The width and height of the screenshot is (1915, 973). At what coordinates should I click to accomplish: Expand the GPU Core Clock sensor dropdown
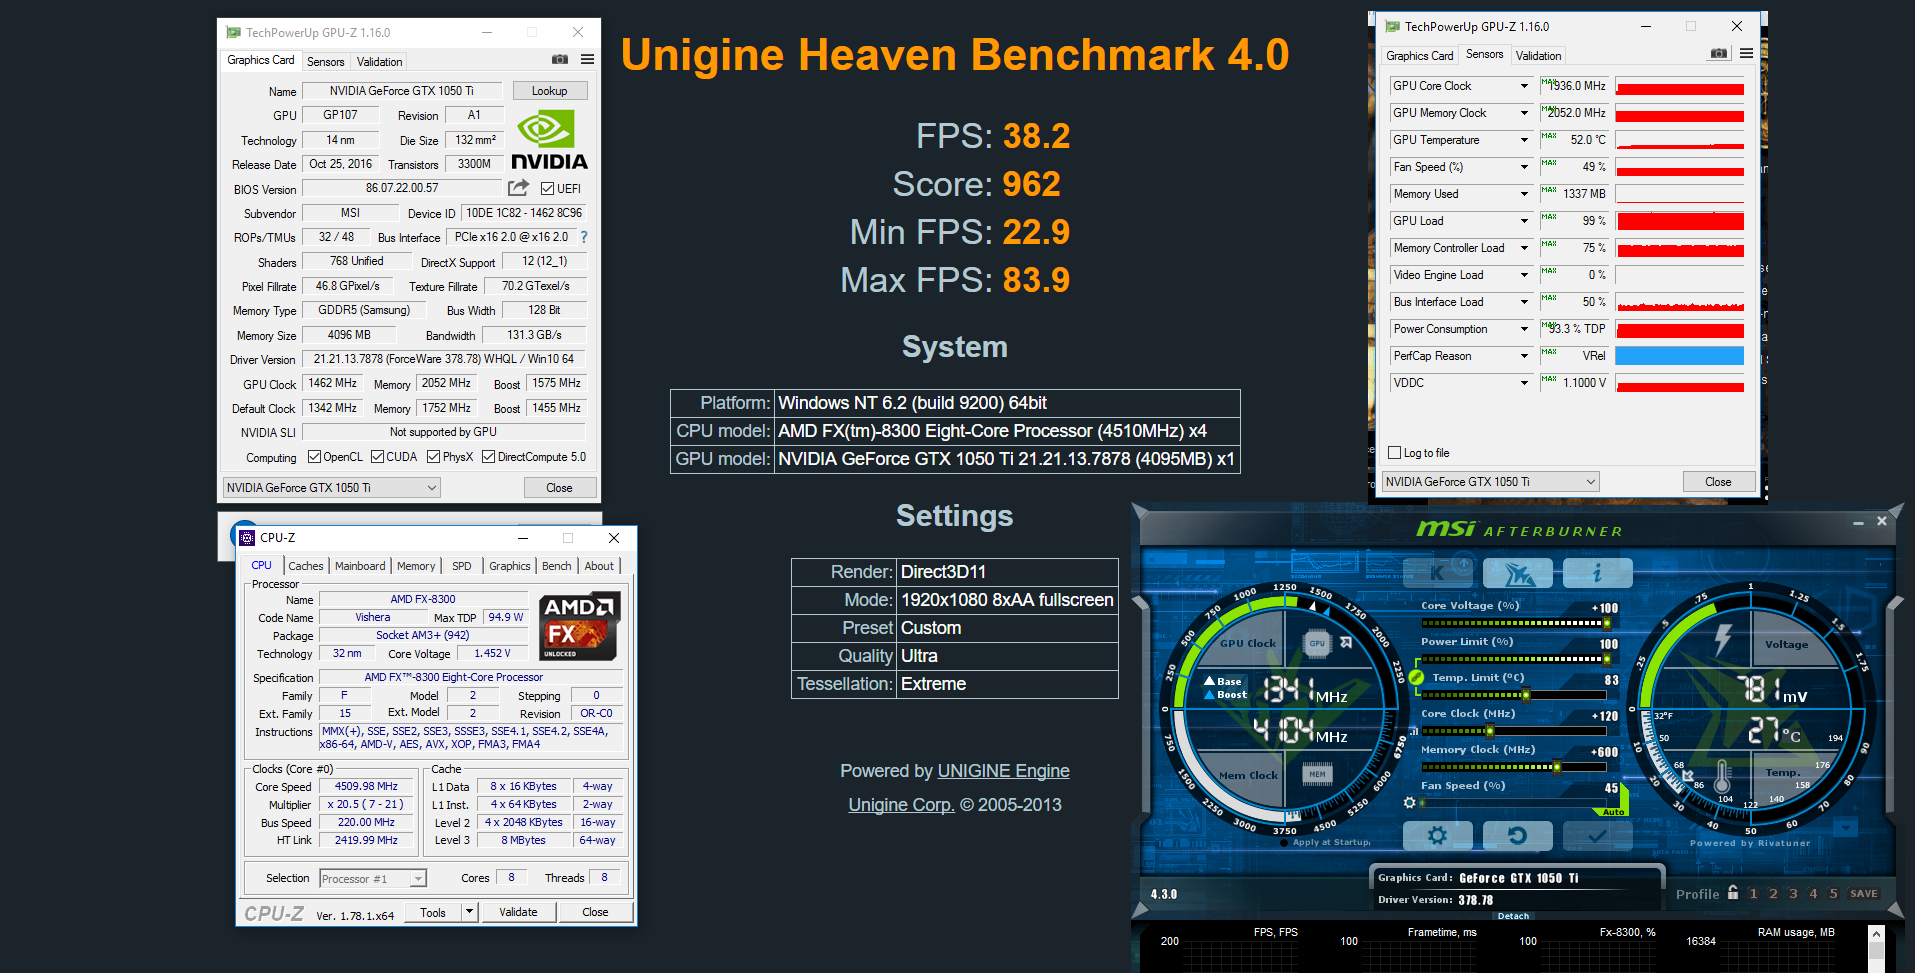point(1524,86)
